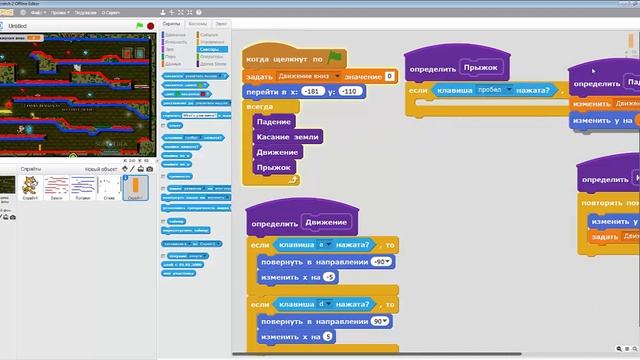The height and width of the screenshot is (360, 640).
Task: Click horizontal scrollbar of scripts area
Action: [x=377, y=353]
